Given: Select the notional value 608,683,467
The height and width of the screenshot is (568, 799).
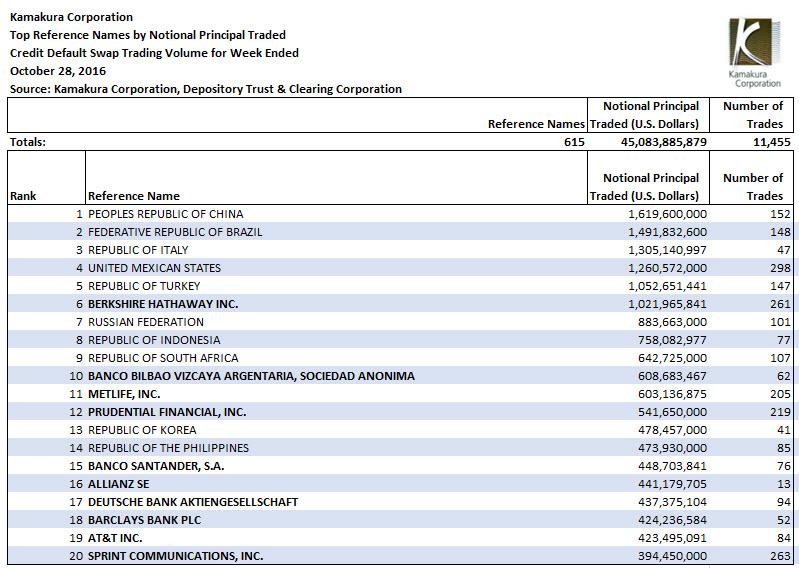Looking at the screenshot, I should 673,376.
